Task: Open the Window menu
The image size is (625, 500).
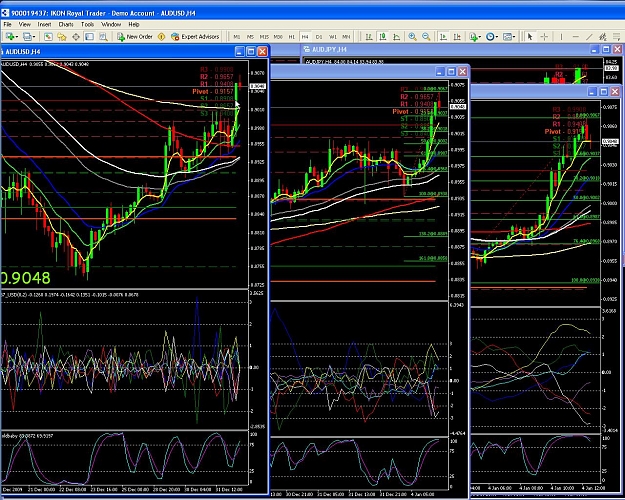Action: point(111,24)
